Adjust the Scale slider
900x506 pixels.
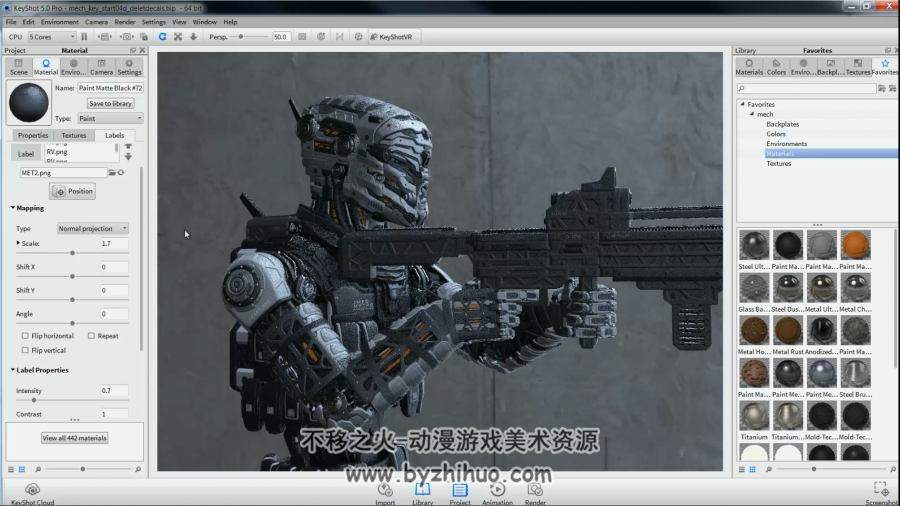[x=72, y=253]
